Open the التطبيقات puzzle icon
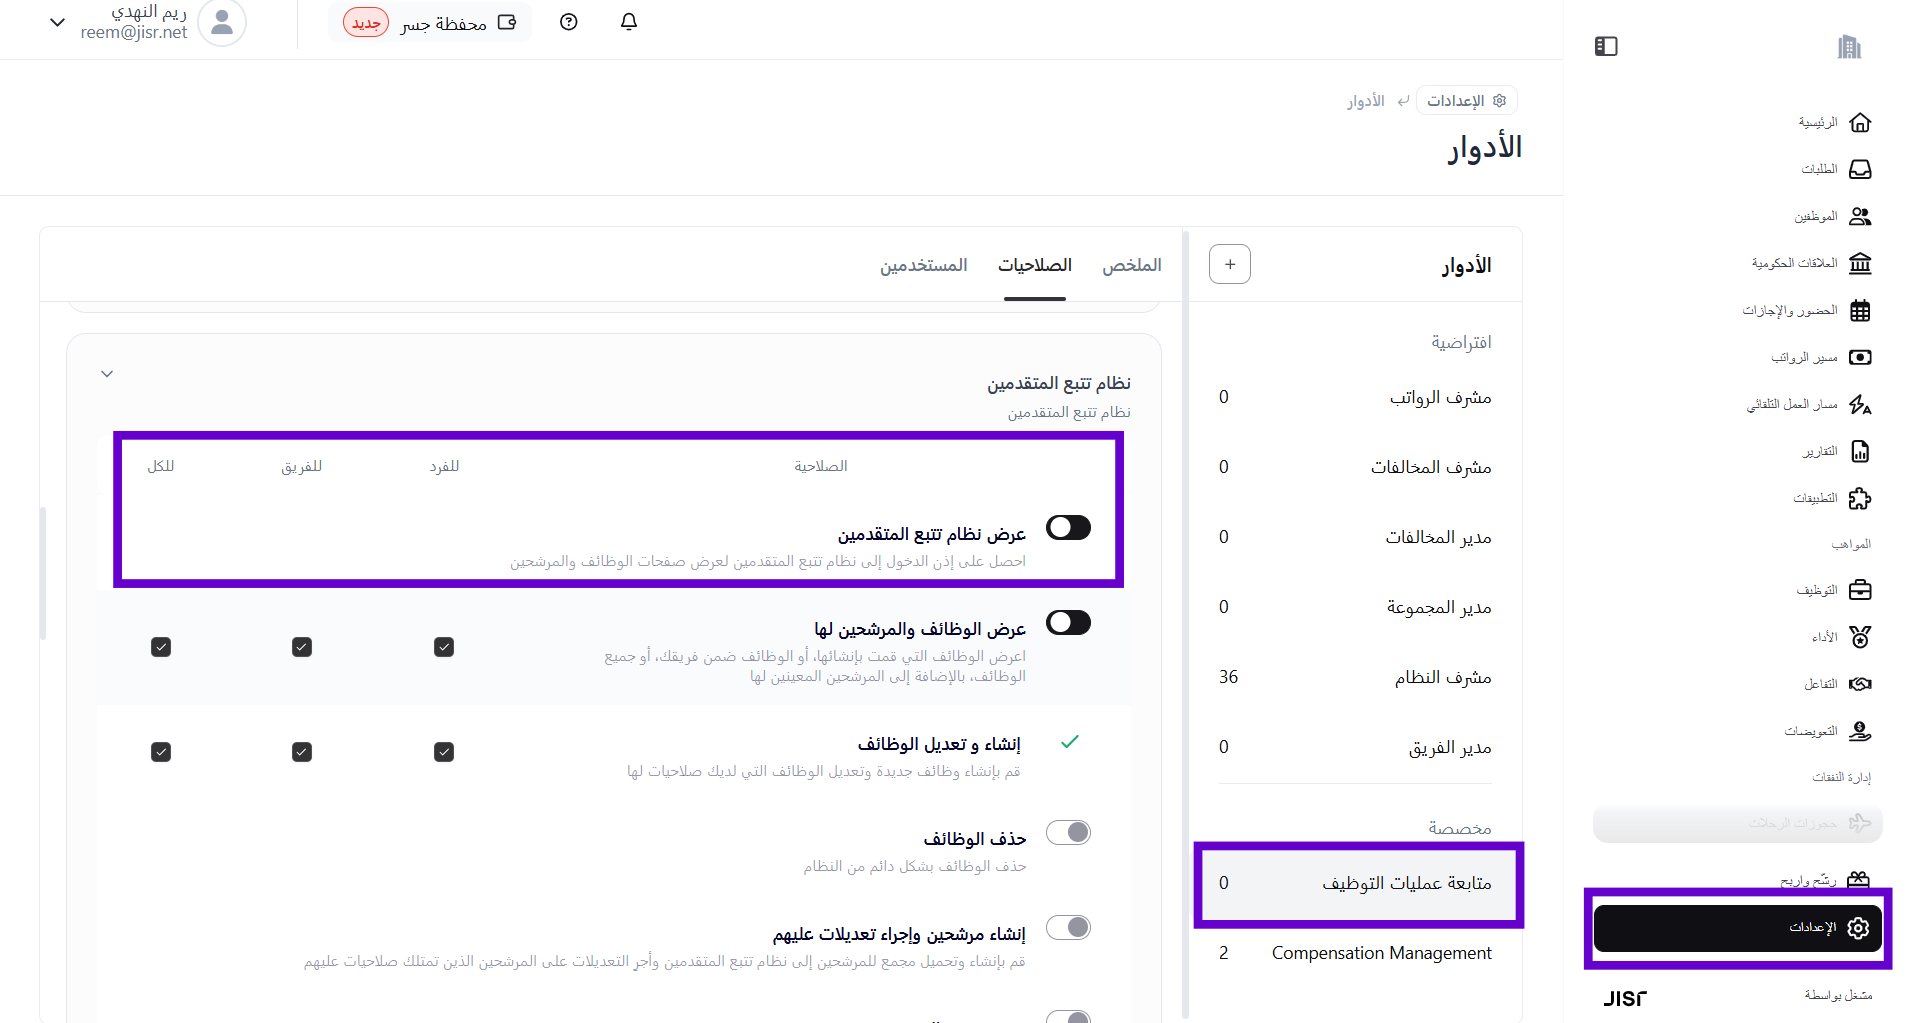This screenshot has height=1023, width=1912. point(1860,498)
